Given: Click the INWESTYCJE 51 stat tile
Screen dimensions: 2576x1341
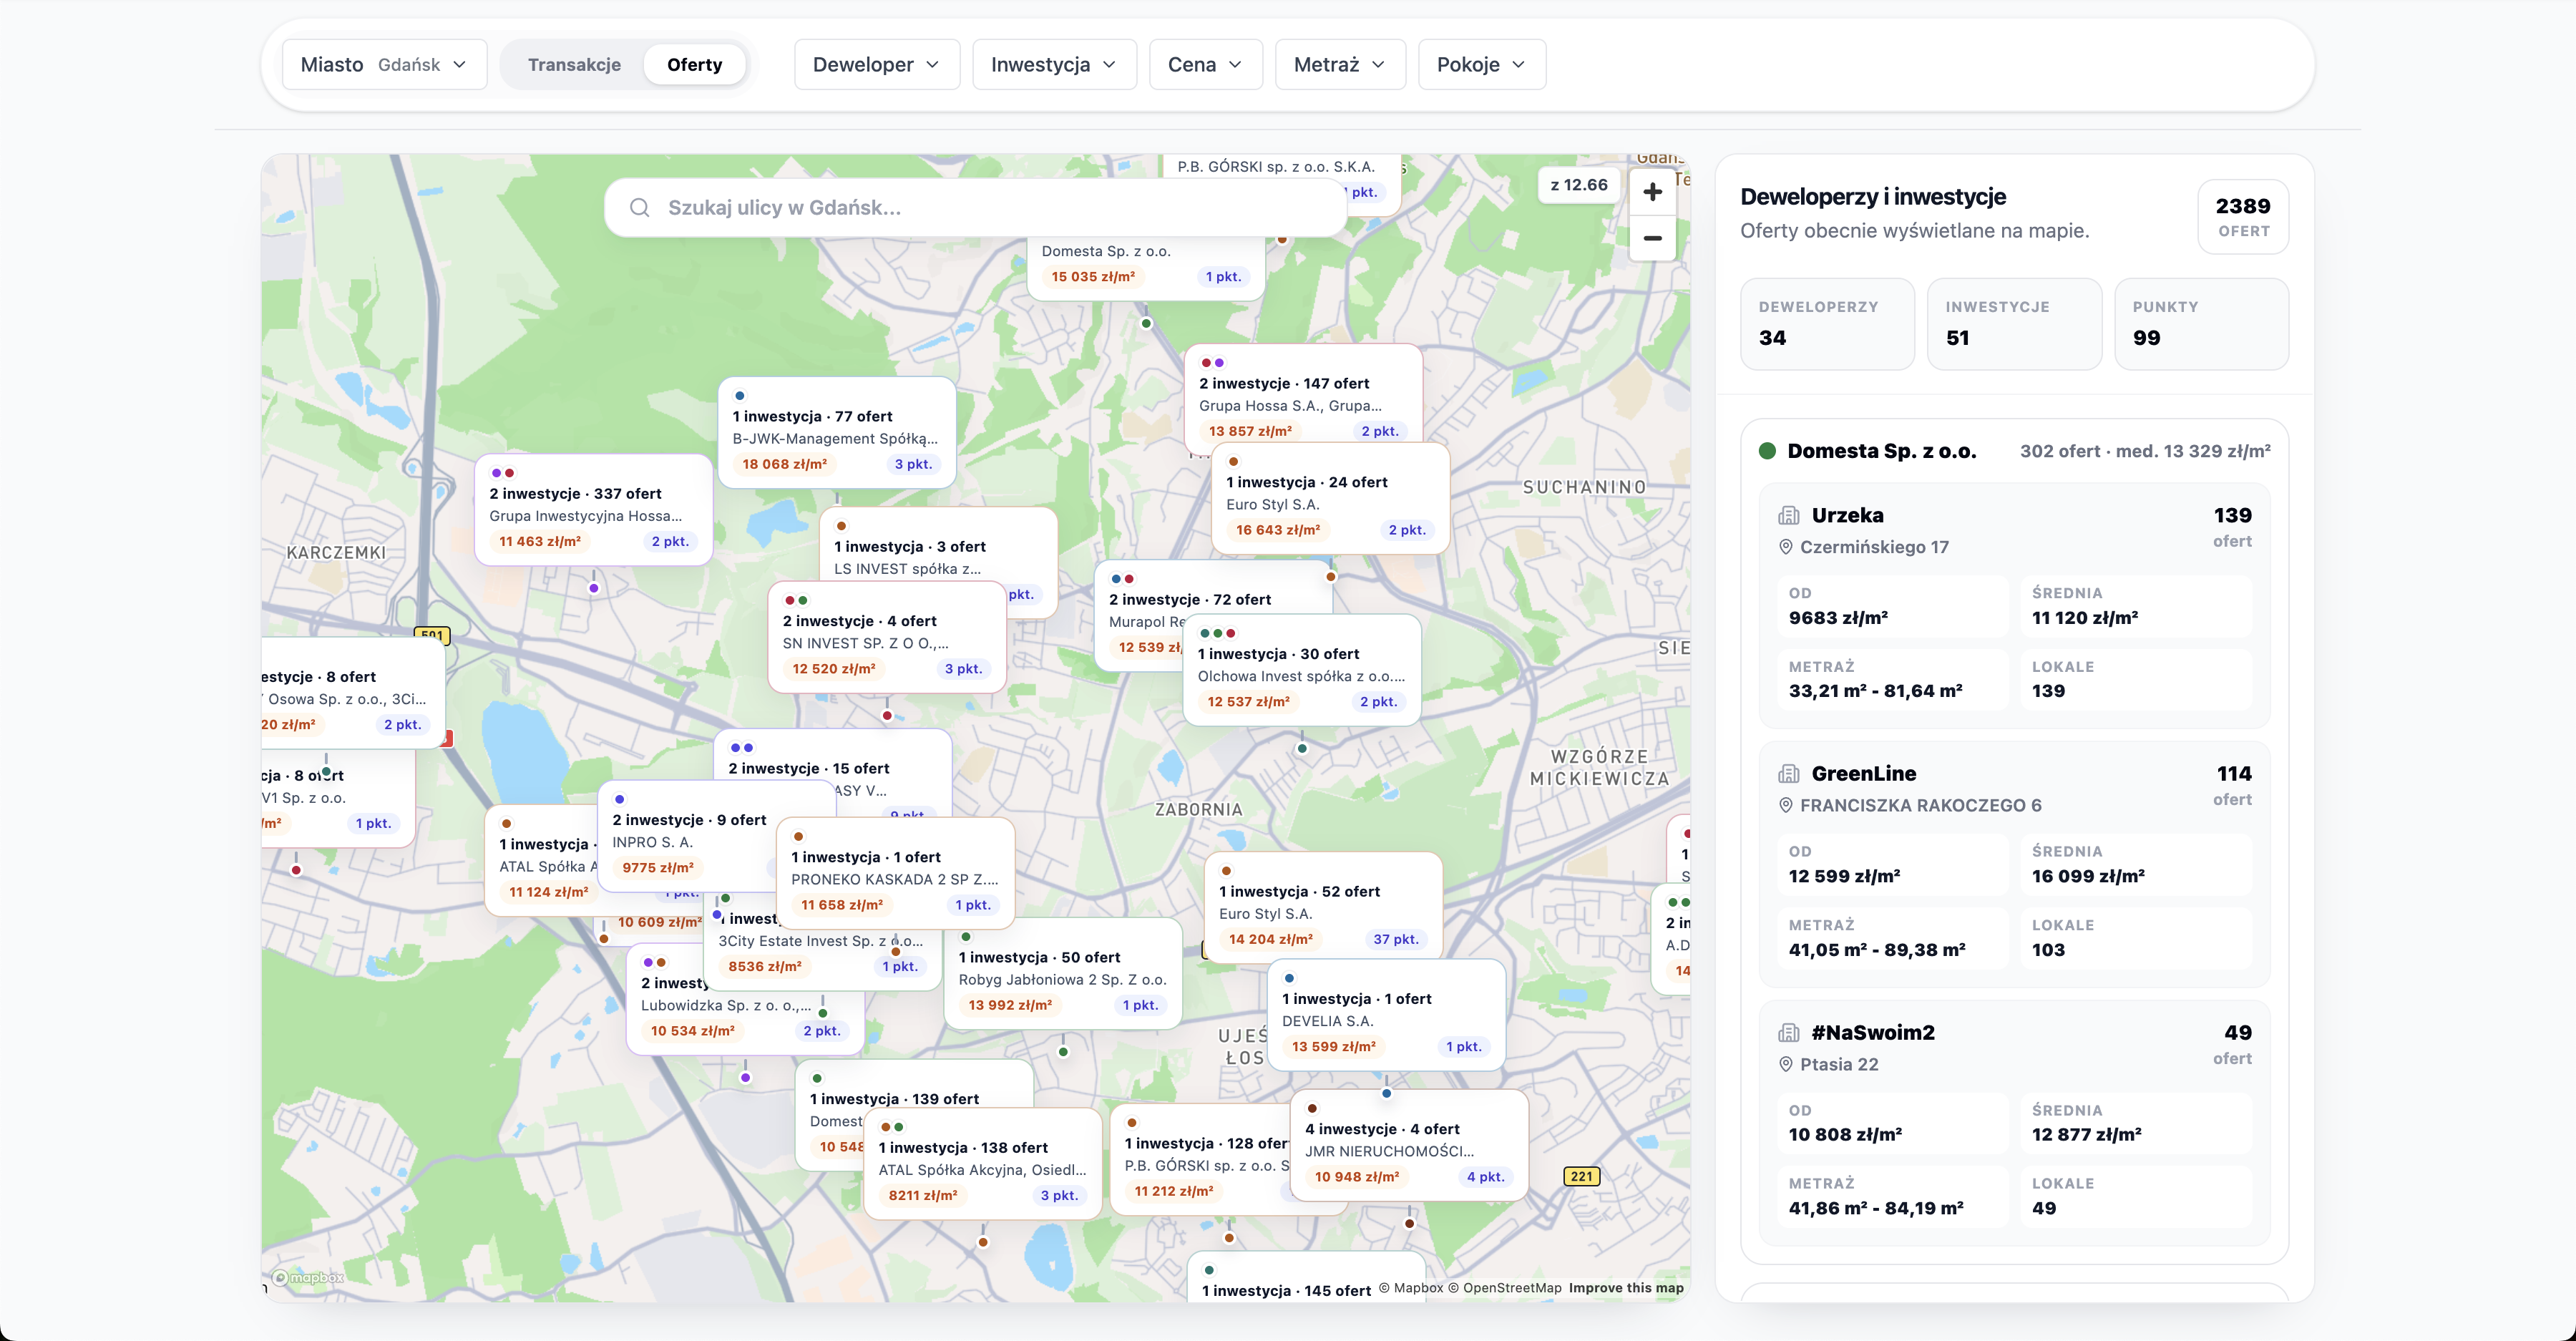Looking at the screenshot, I should pos(2014,324).
